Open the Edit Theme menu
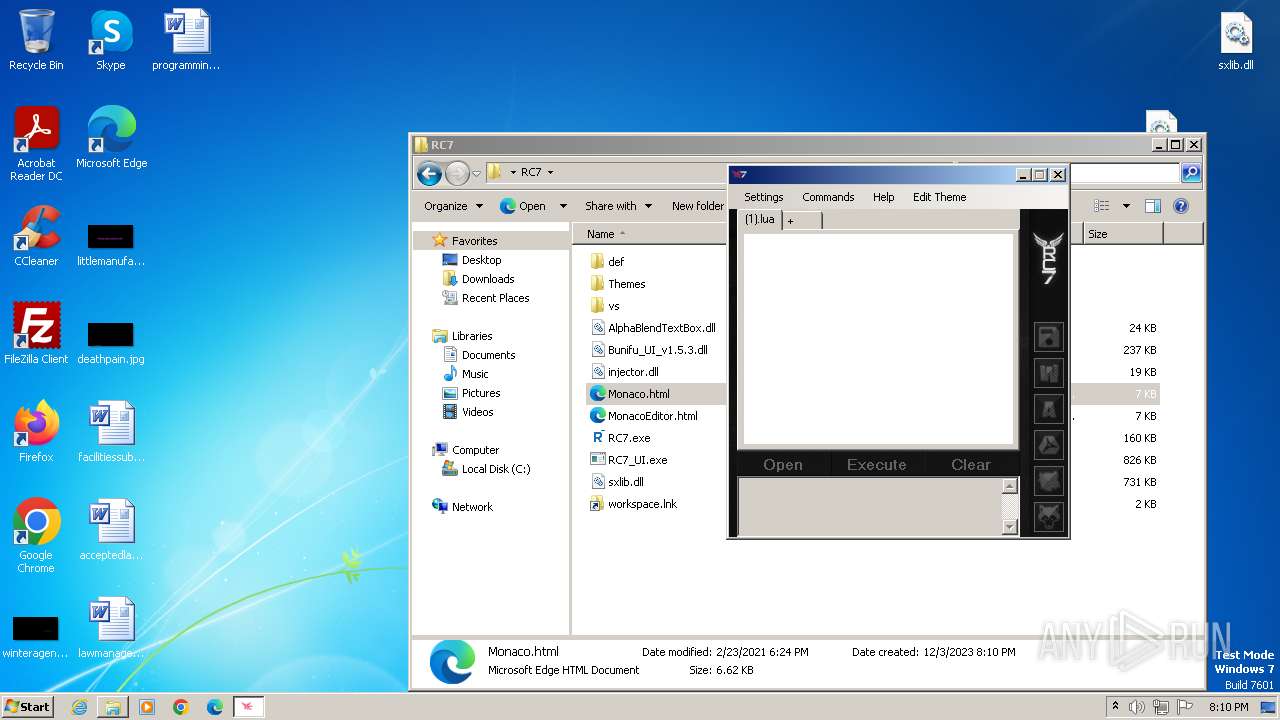This screenshot has width=1280, height=720. [939, 197]
